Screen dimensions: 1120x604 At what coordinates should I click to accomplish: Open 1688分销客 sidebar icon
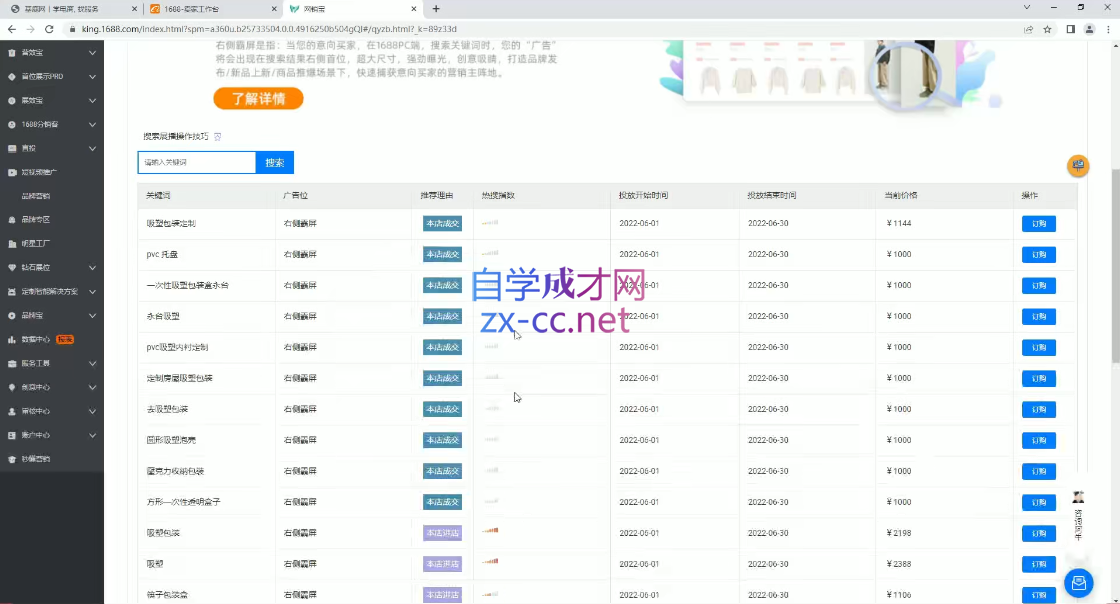[11, 125]
